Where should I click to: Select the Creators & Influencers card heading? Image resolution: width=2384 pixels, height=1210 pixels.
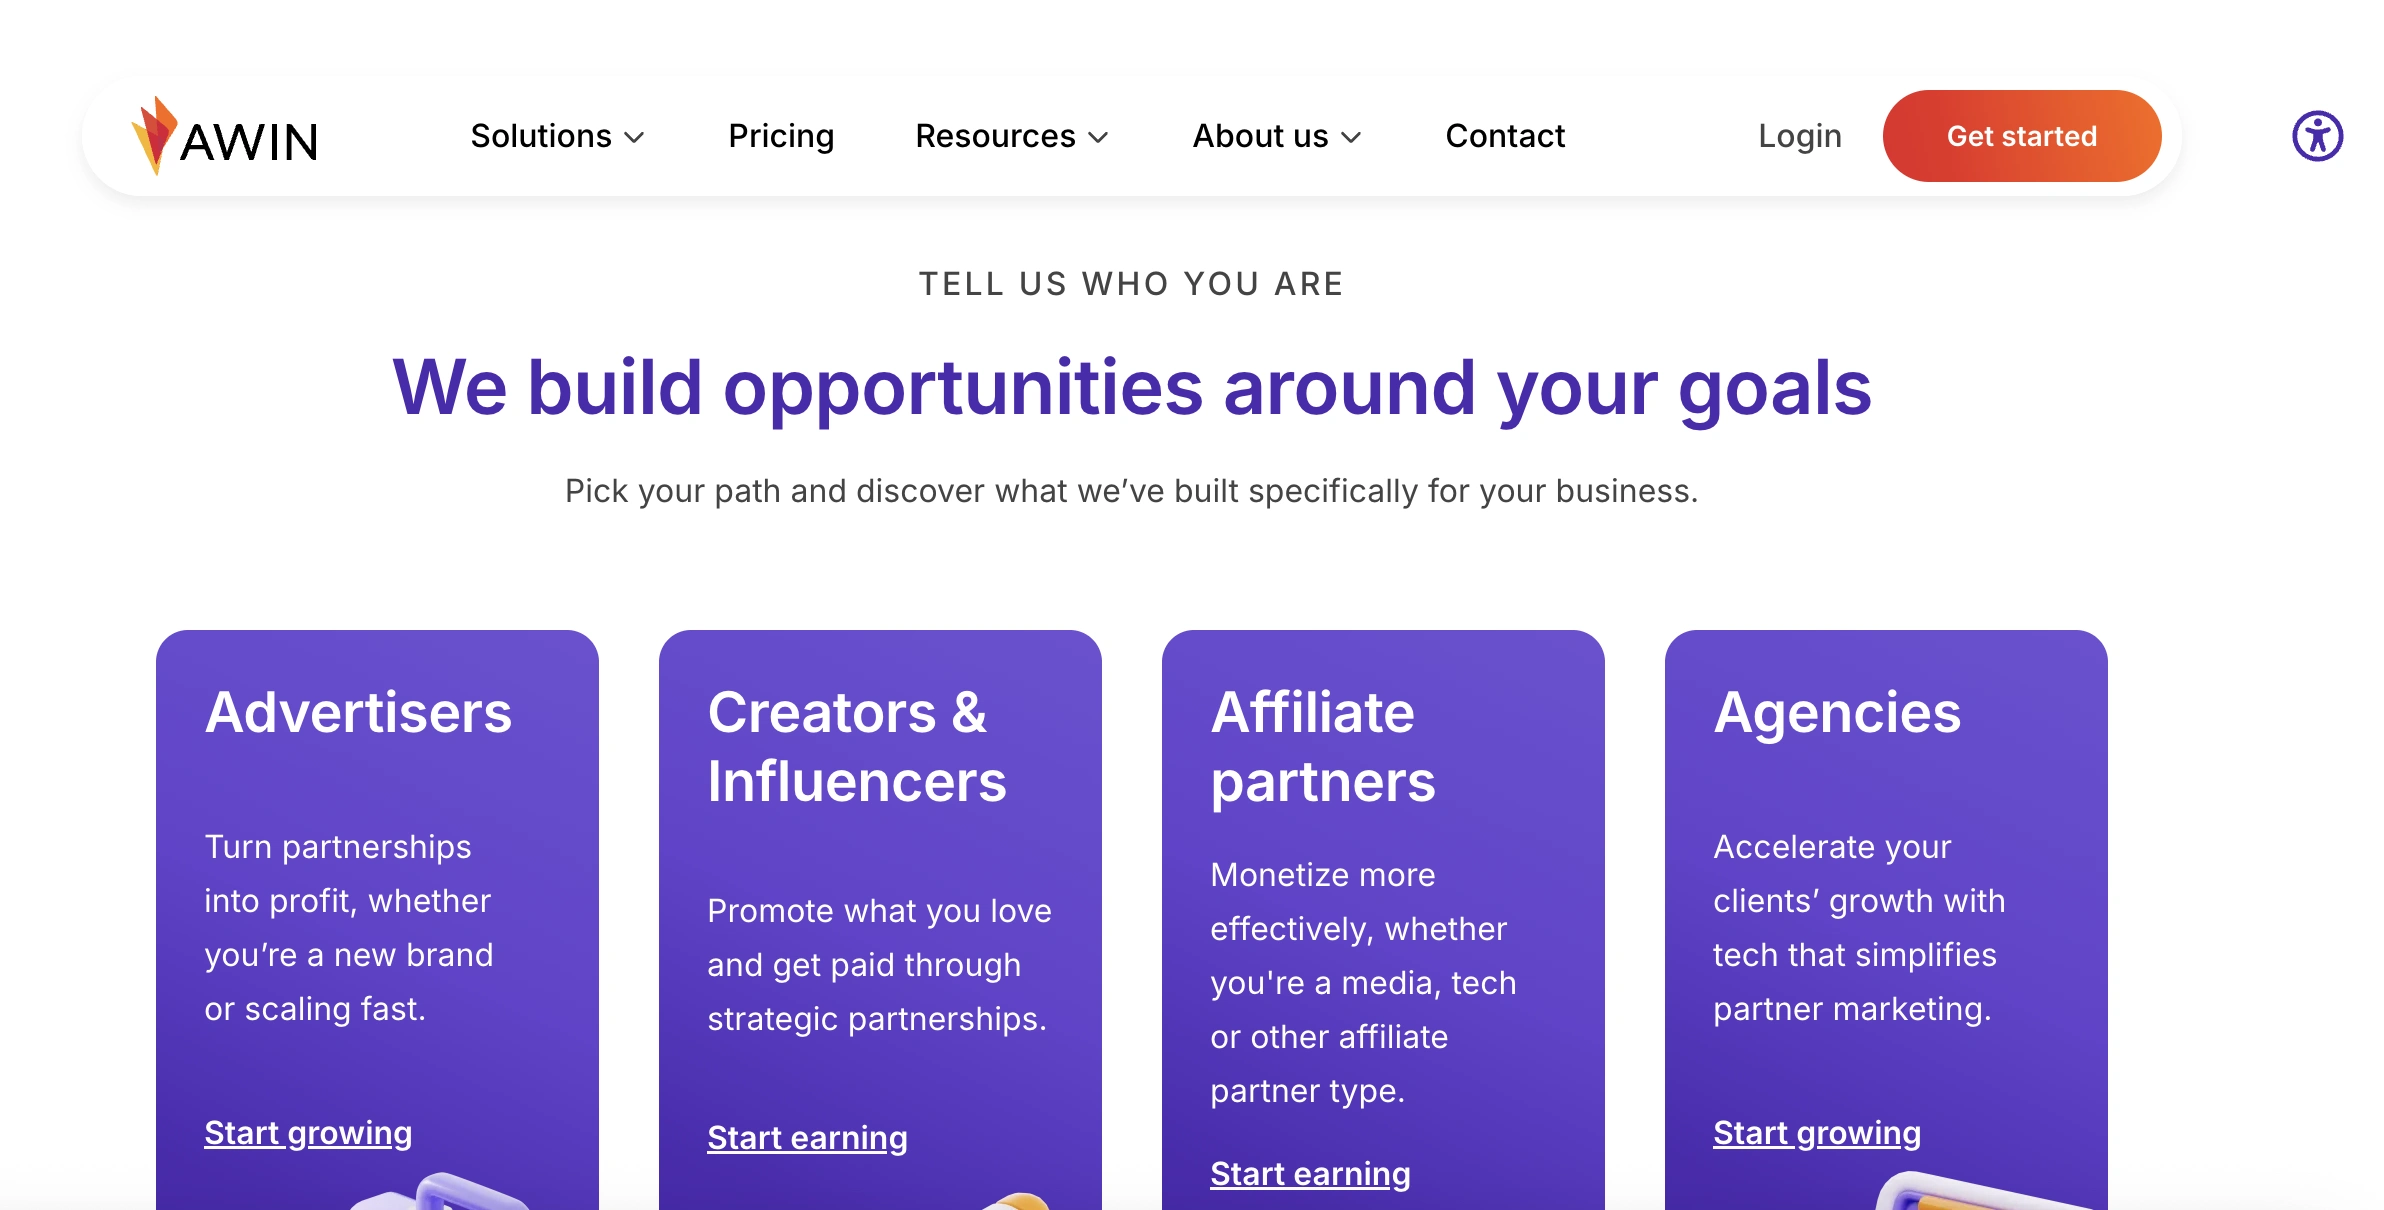(856, 746)
